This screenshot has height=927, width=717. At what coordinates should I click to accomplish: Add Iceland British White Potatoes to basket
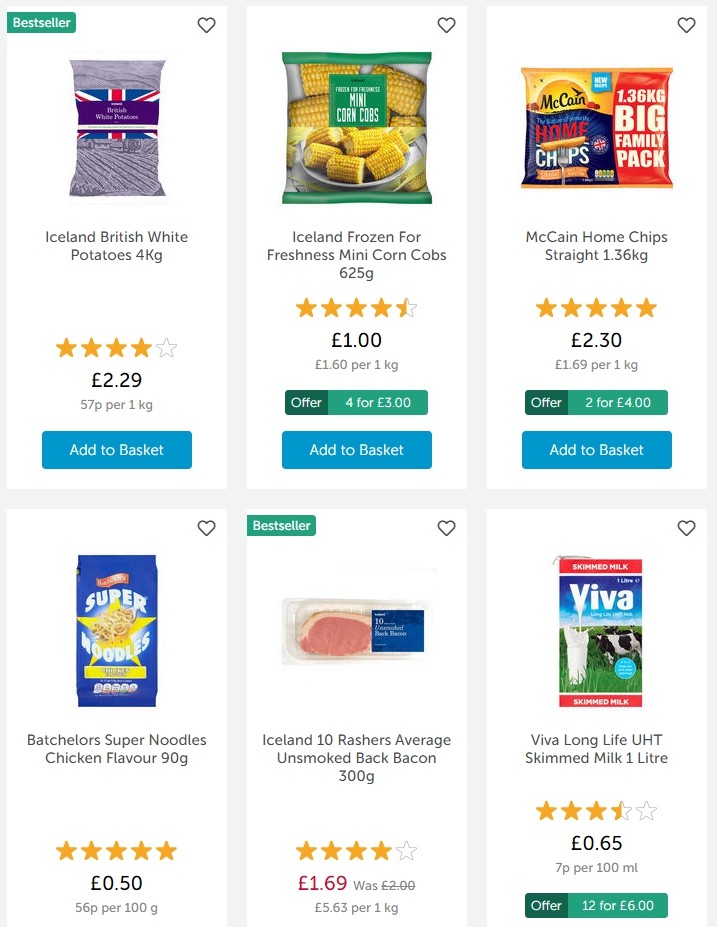tap(116, 450)
